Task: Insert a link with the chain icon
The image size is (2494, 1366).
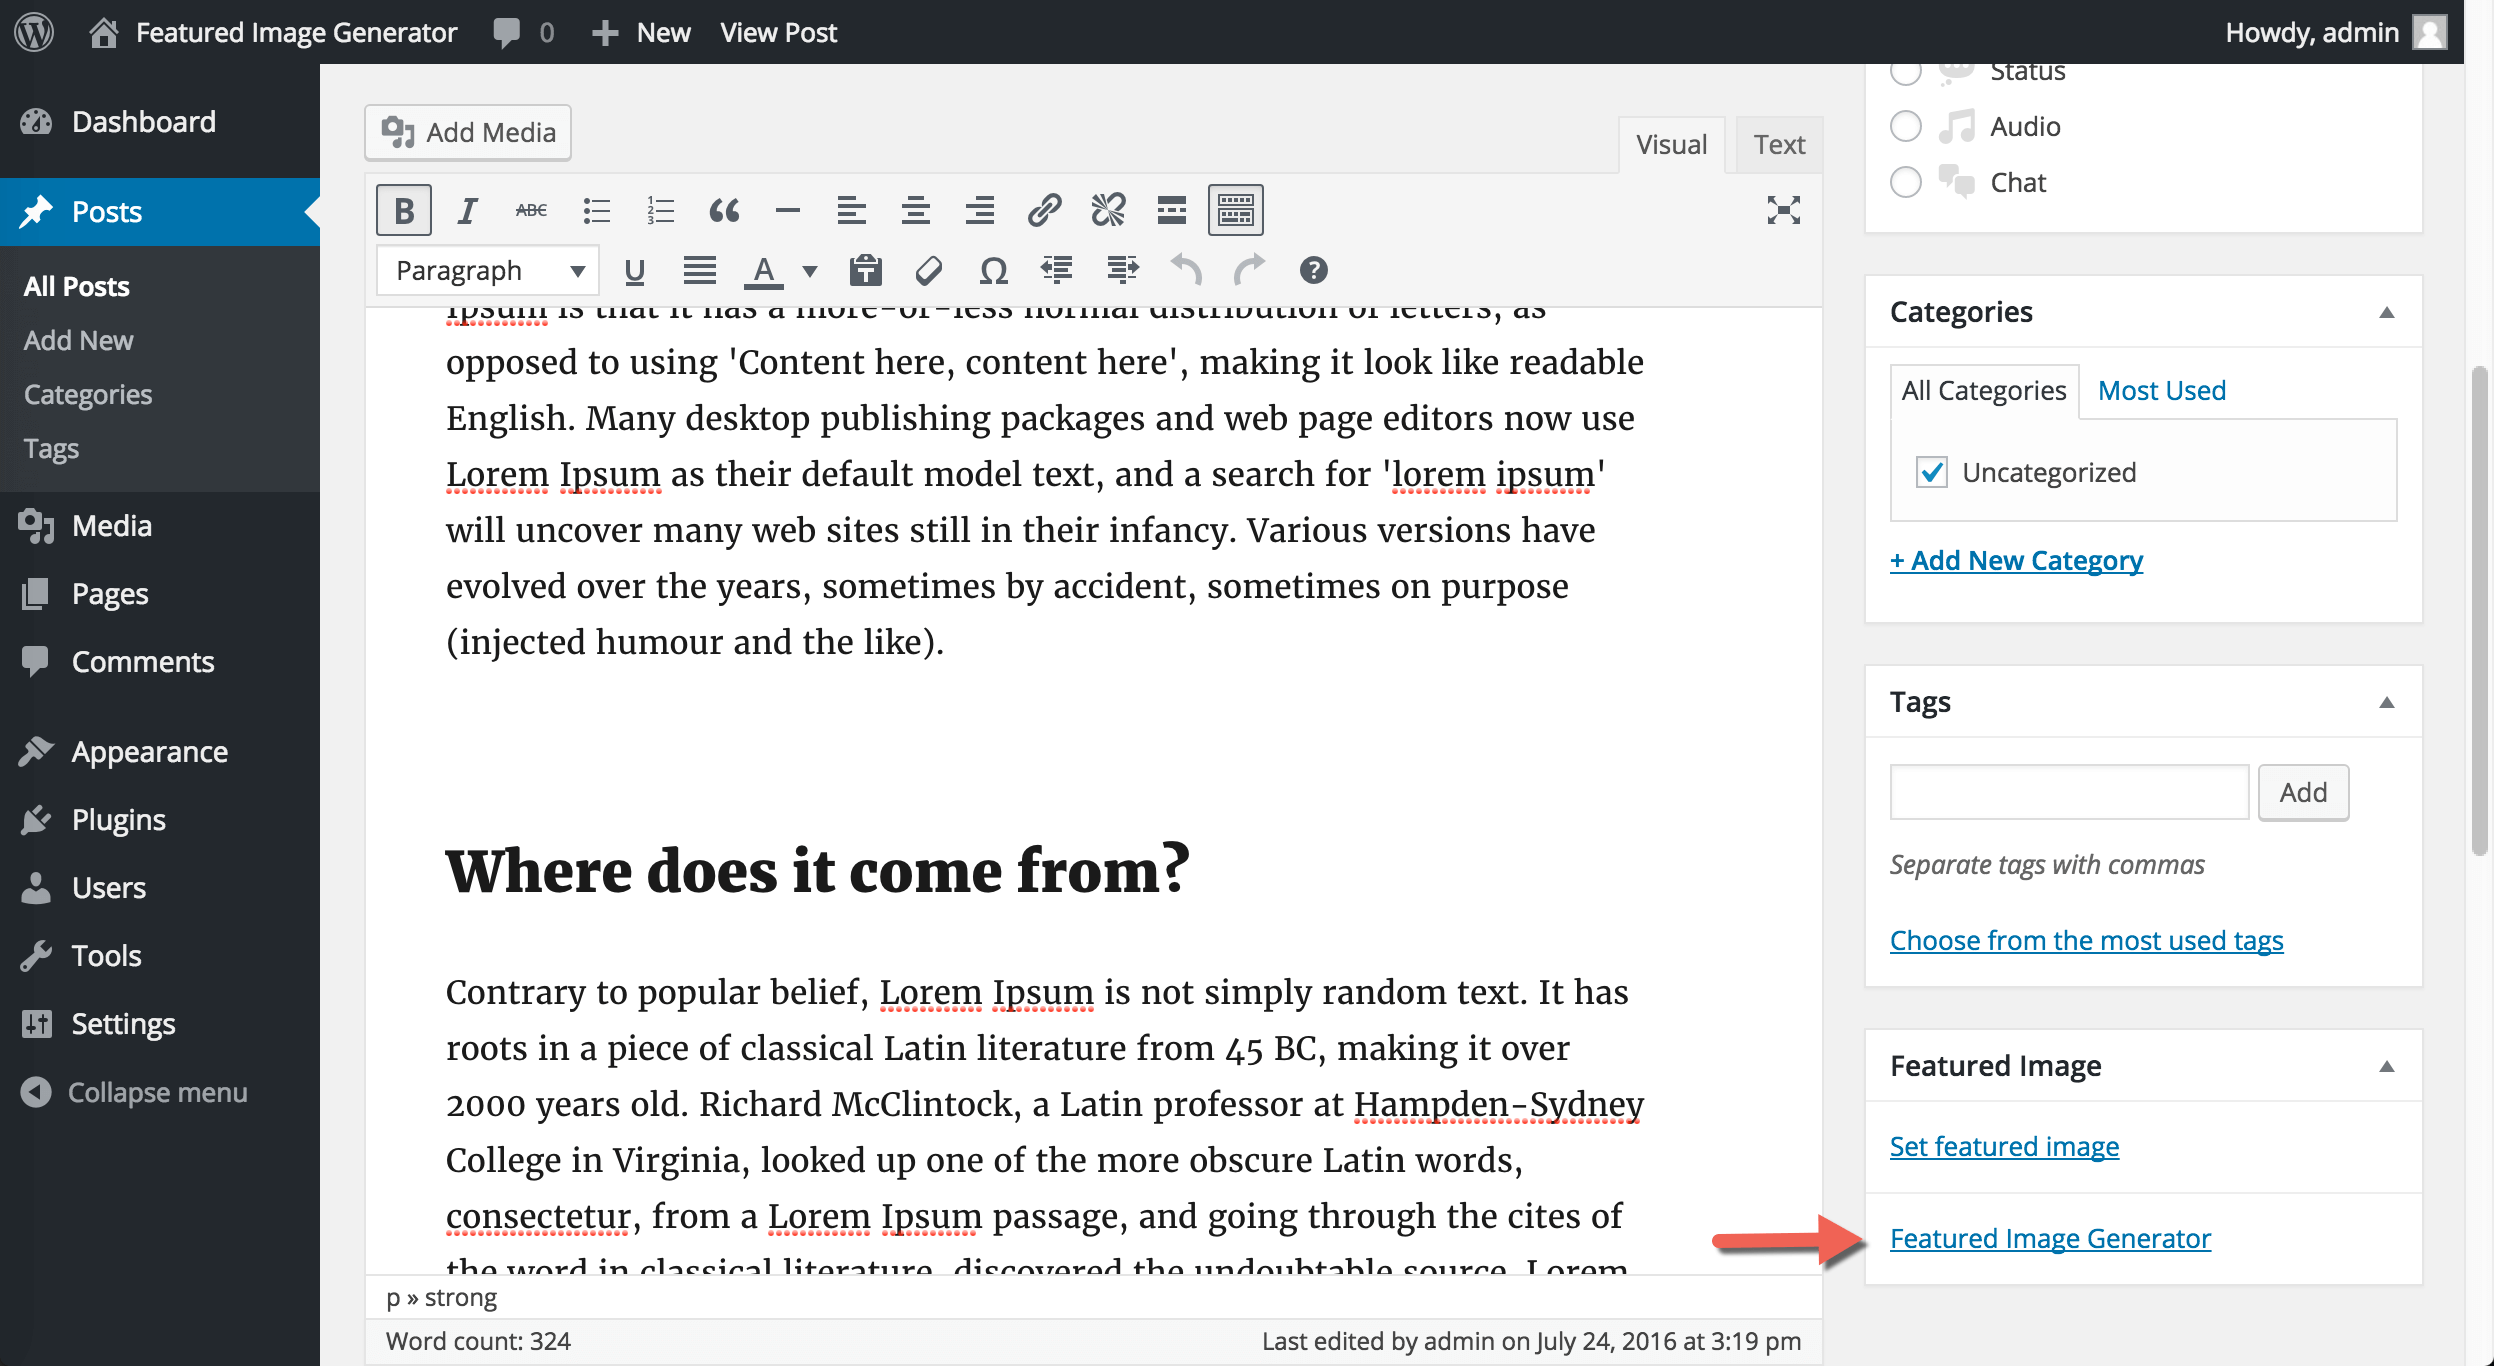Action: (1043, 211)
